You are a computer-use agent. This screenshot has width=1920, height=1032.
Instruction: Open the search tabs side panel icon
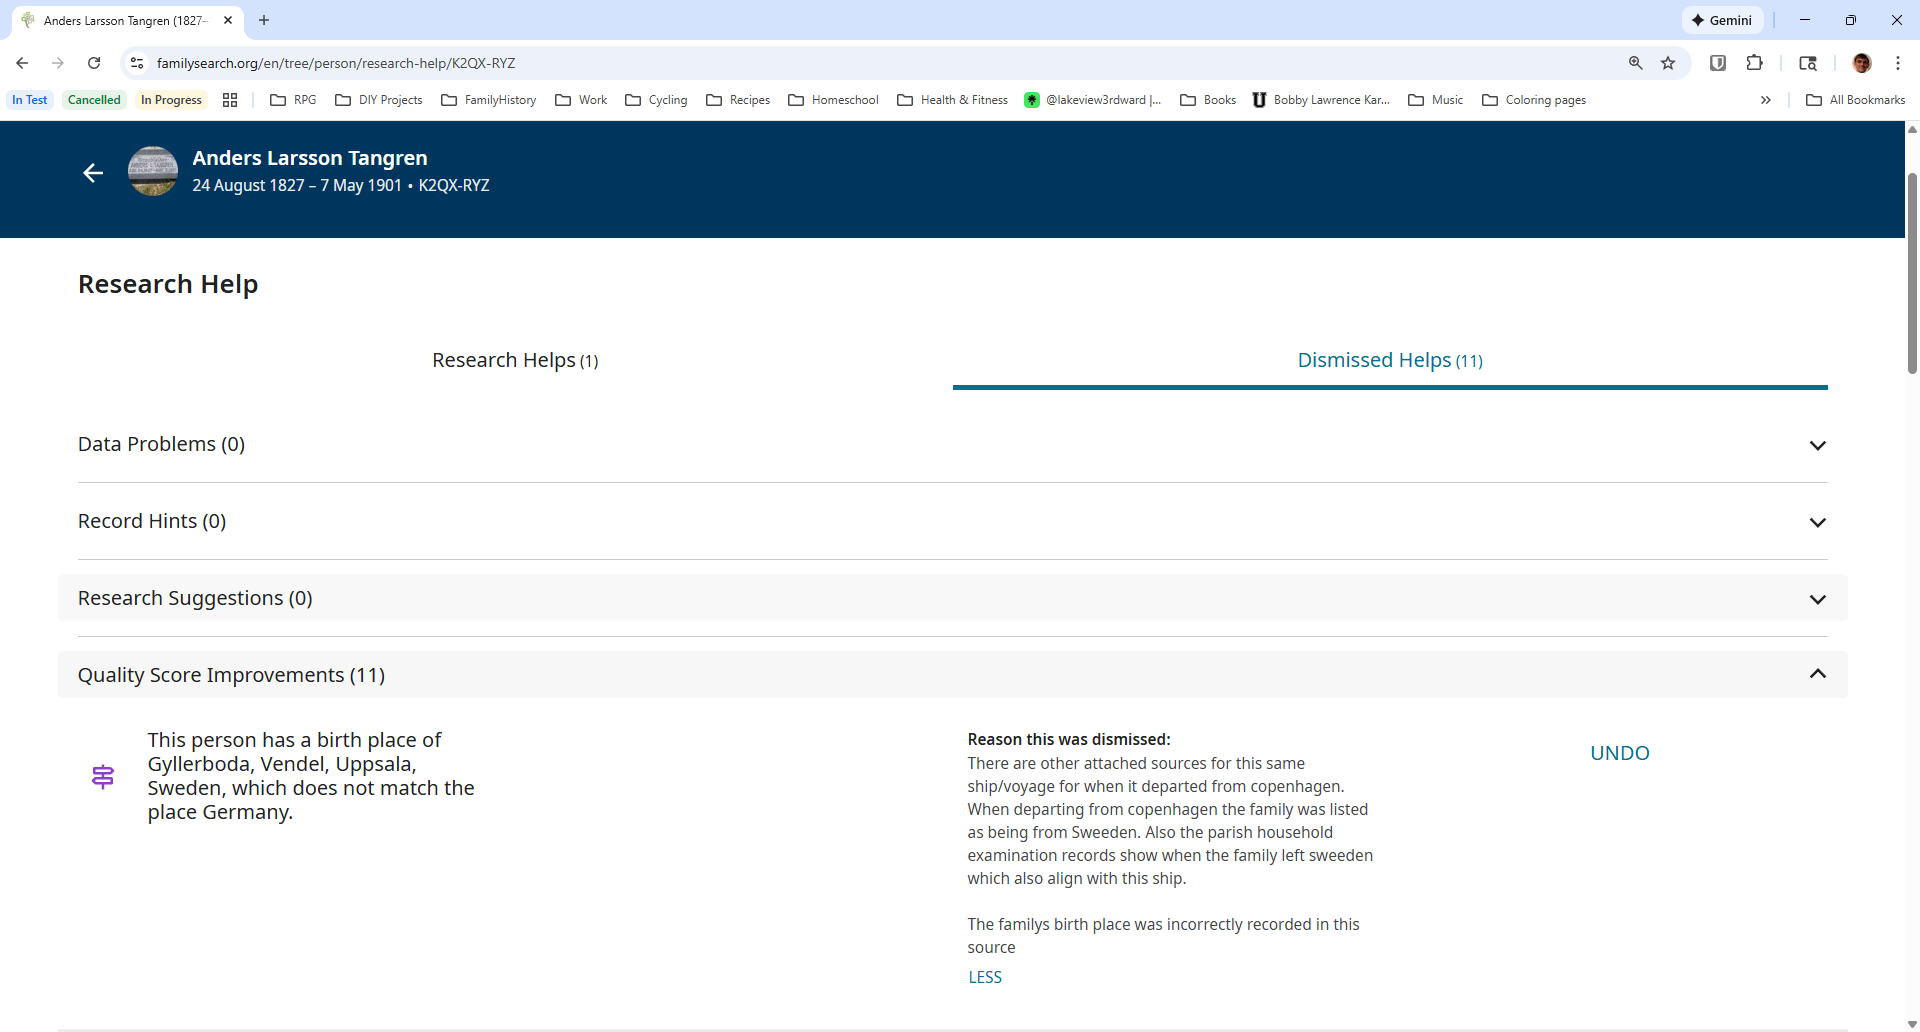coord(1808,63)
